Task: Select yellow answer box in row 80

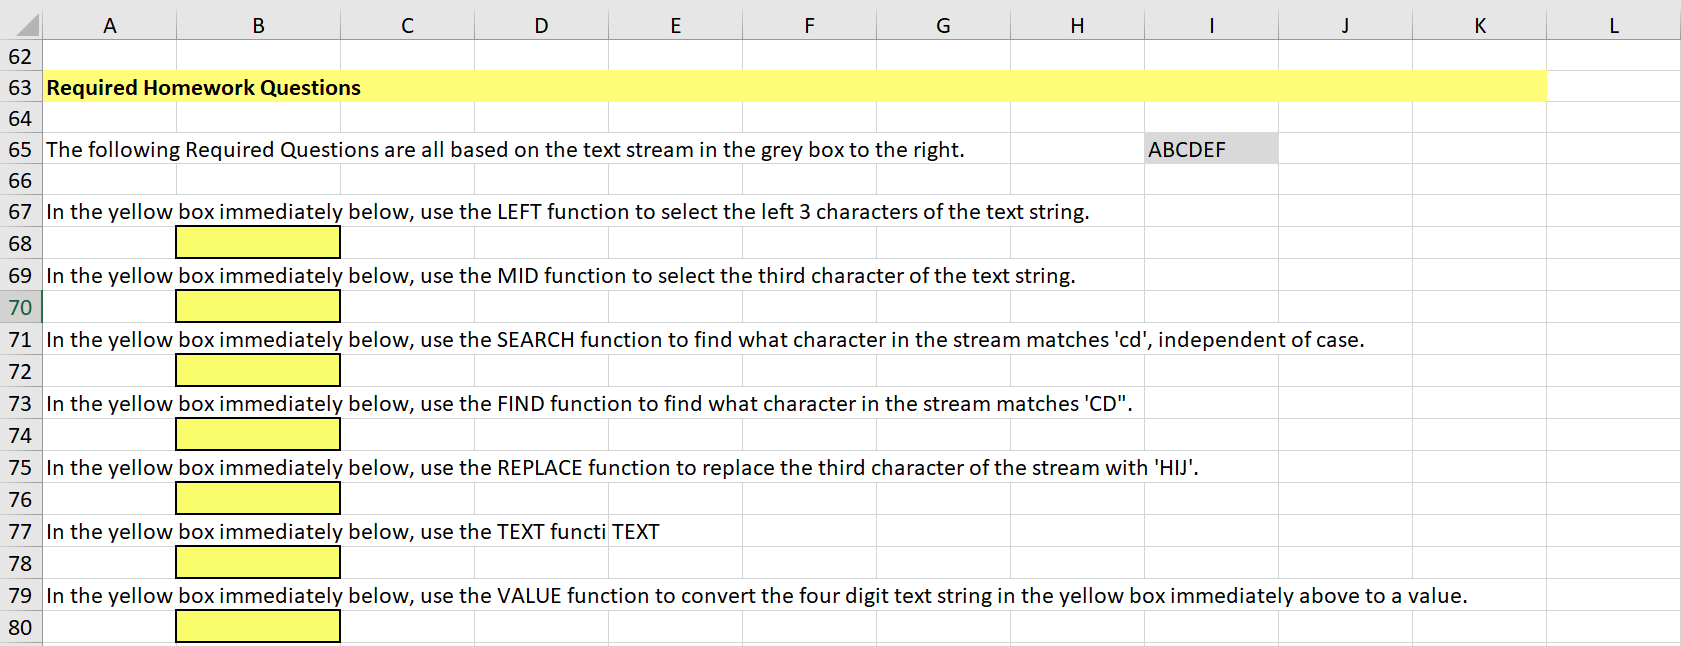Action: [258, 626]
